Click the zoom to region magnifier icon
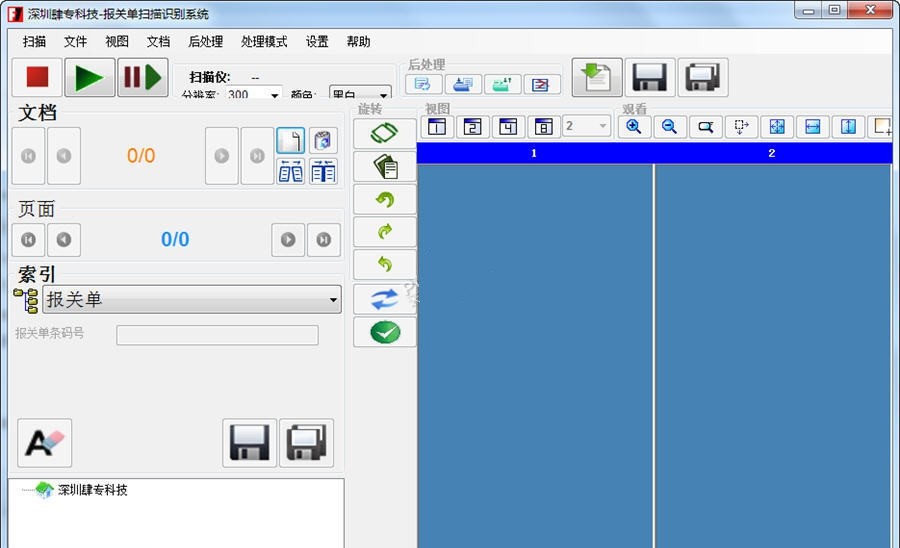This screenshot has width=900, height=548. pos(705,126)
